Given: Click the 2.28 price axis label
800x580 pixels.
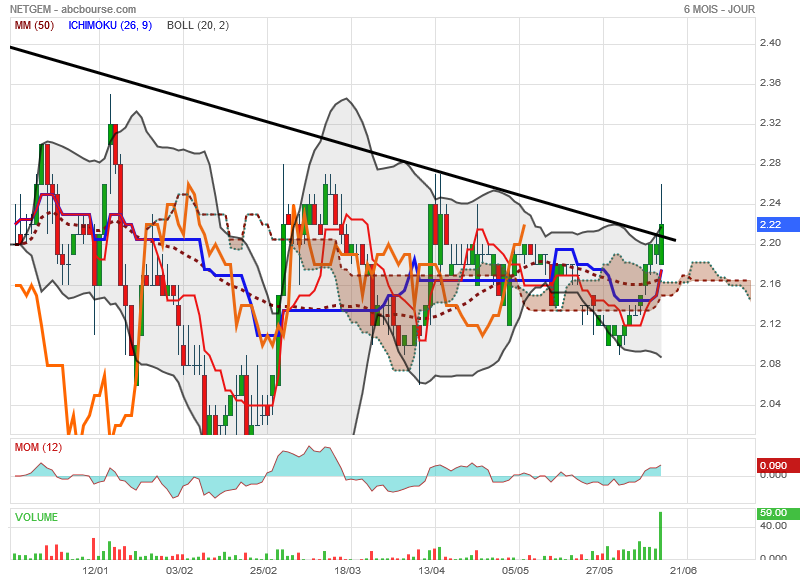Looking at the screenshot, I should 770,163.
